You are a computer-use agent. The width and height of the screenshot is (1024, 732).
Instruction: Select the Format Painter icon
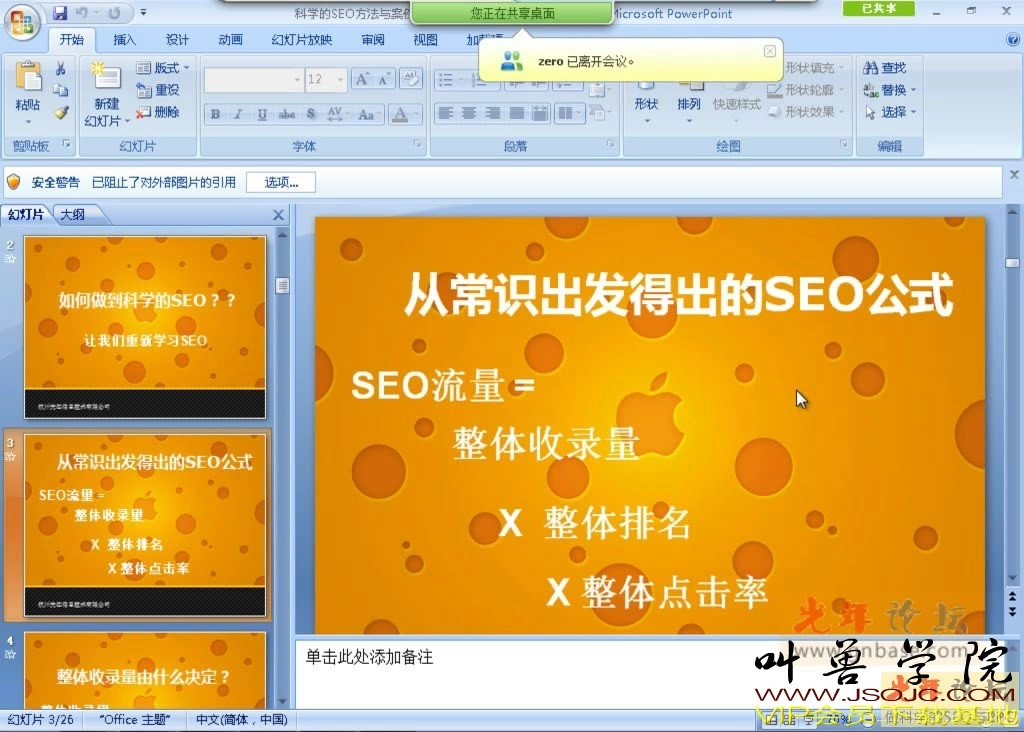tap(63, 110)
